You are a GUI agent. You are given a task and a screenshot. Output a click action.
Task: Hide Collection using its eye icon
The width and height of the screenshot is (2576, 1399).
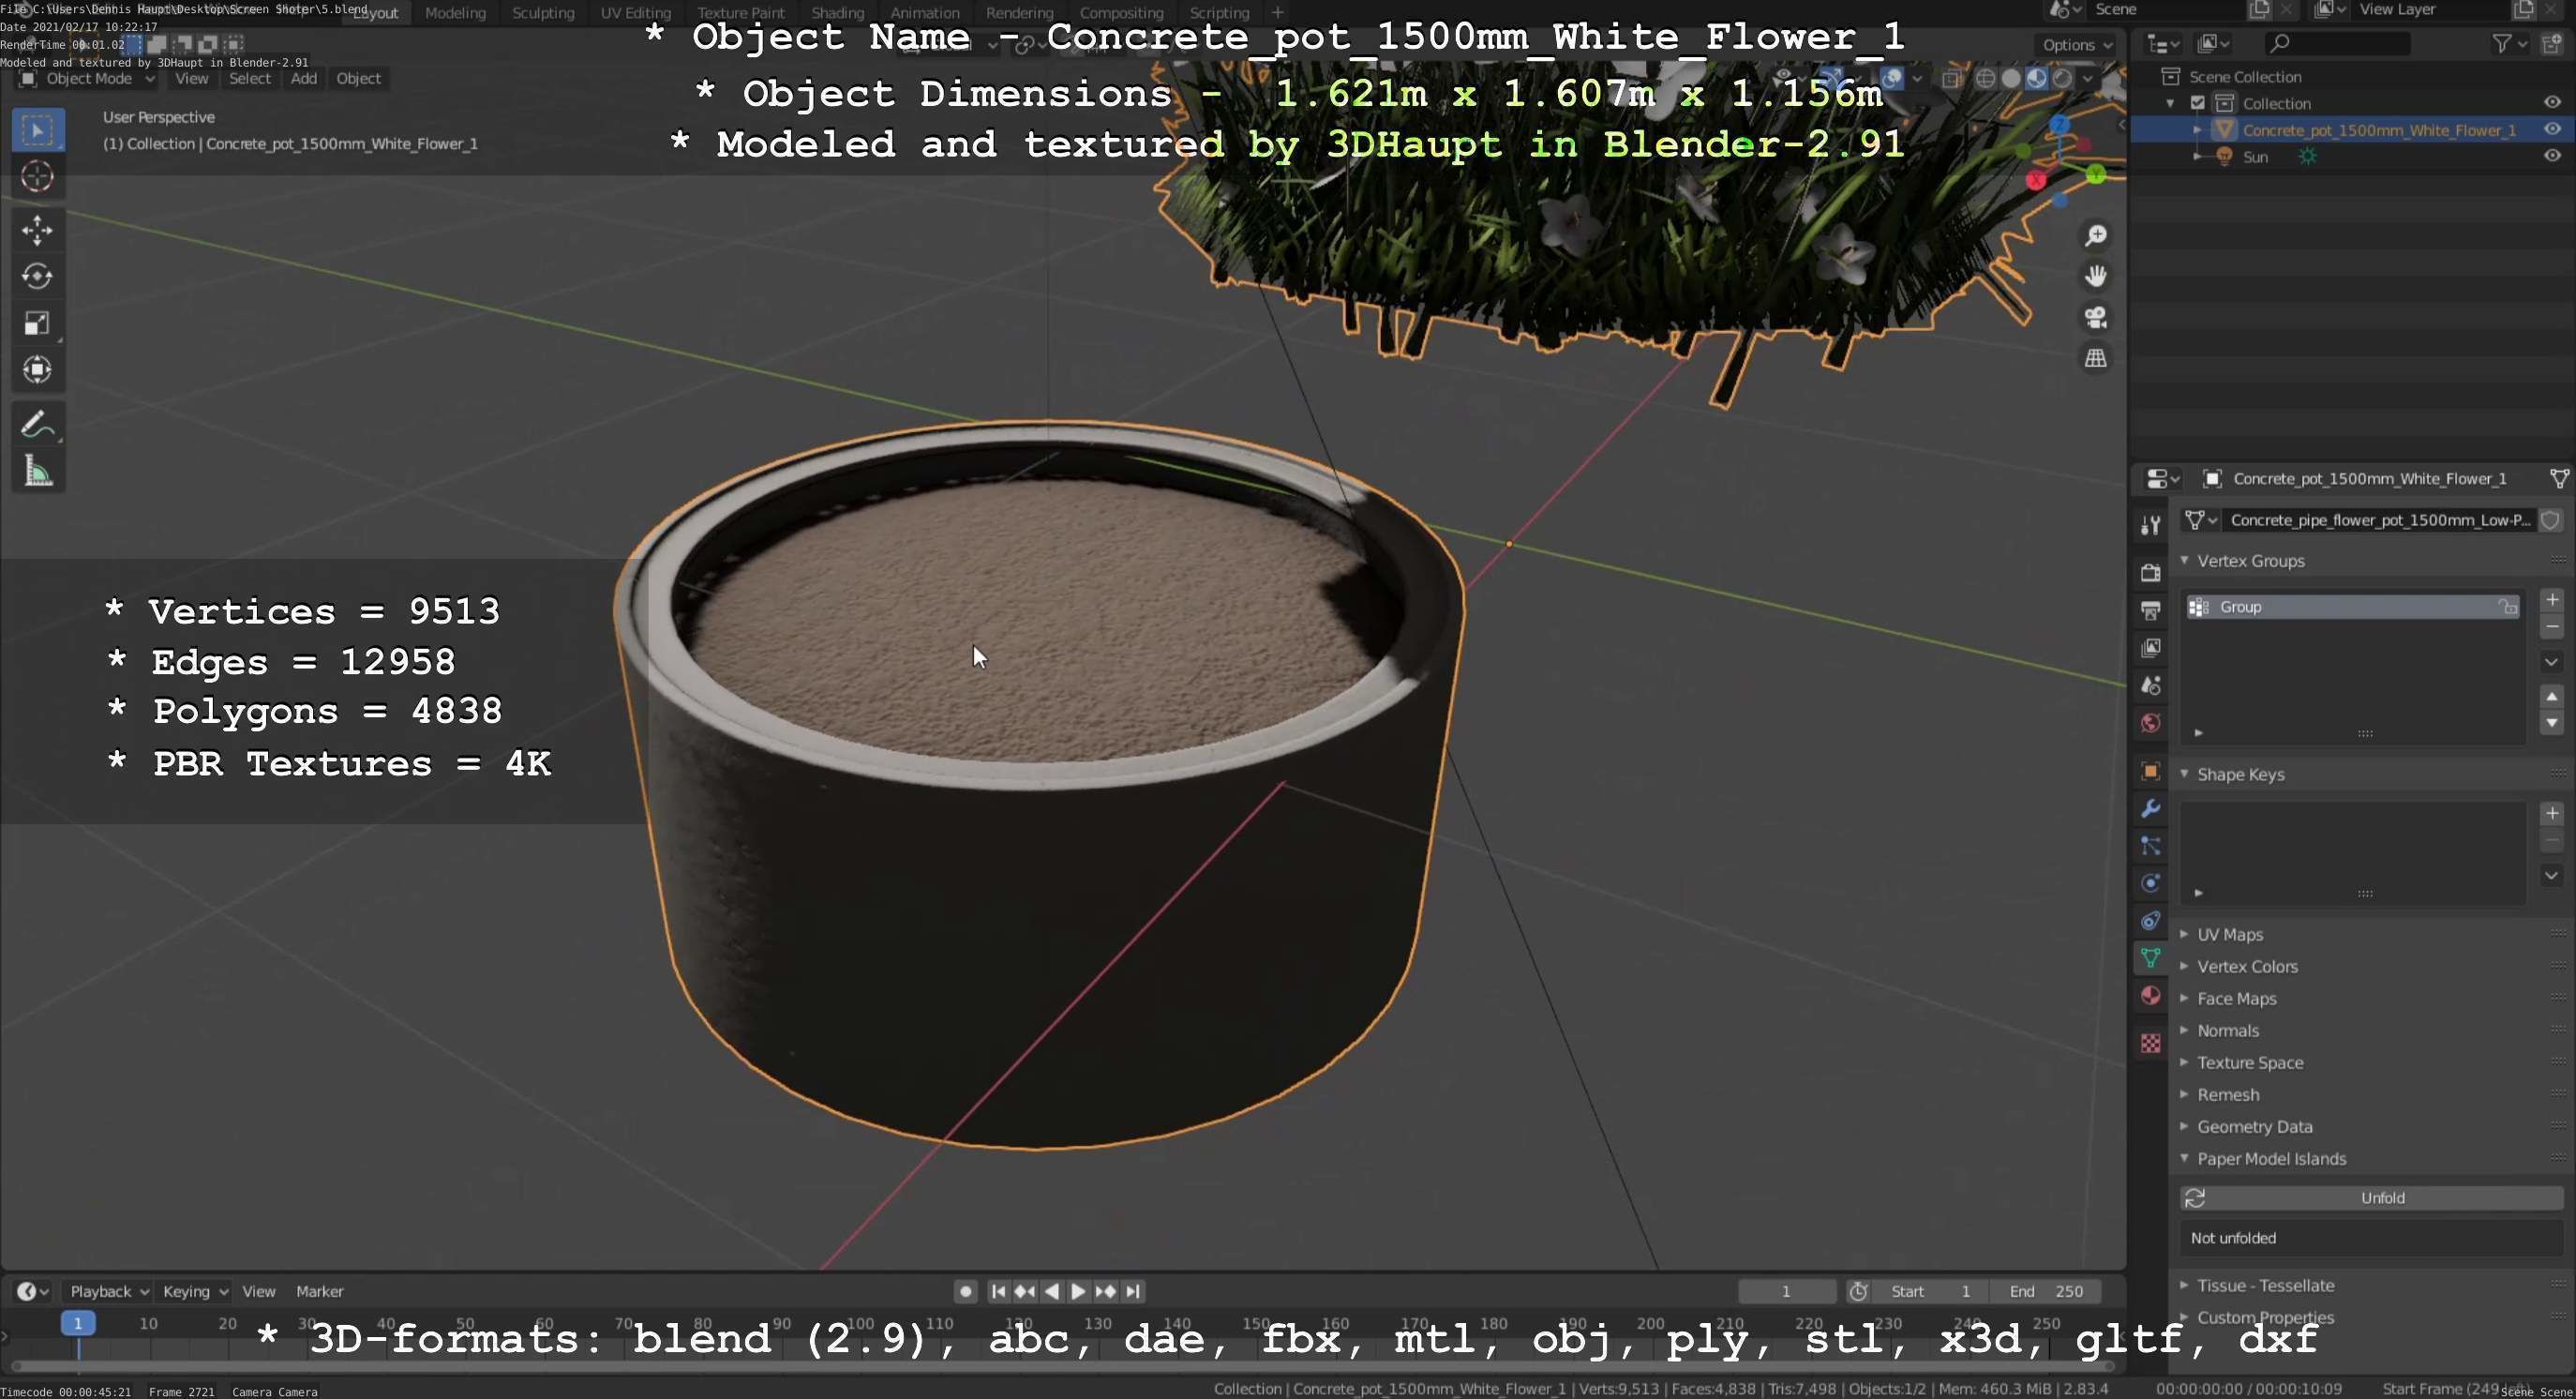[2552, 103]
